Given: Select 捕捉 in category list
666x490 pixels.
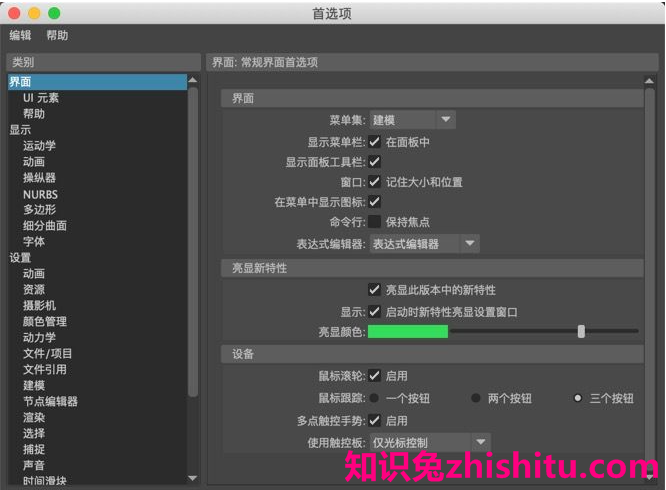Looking at the screenshot, I should click(x=34, y=449).
